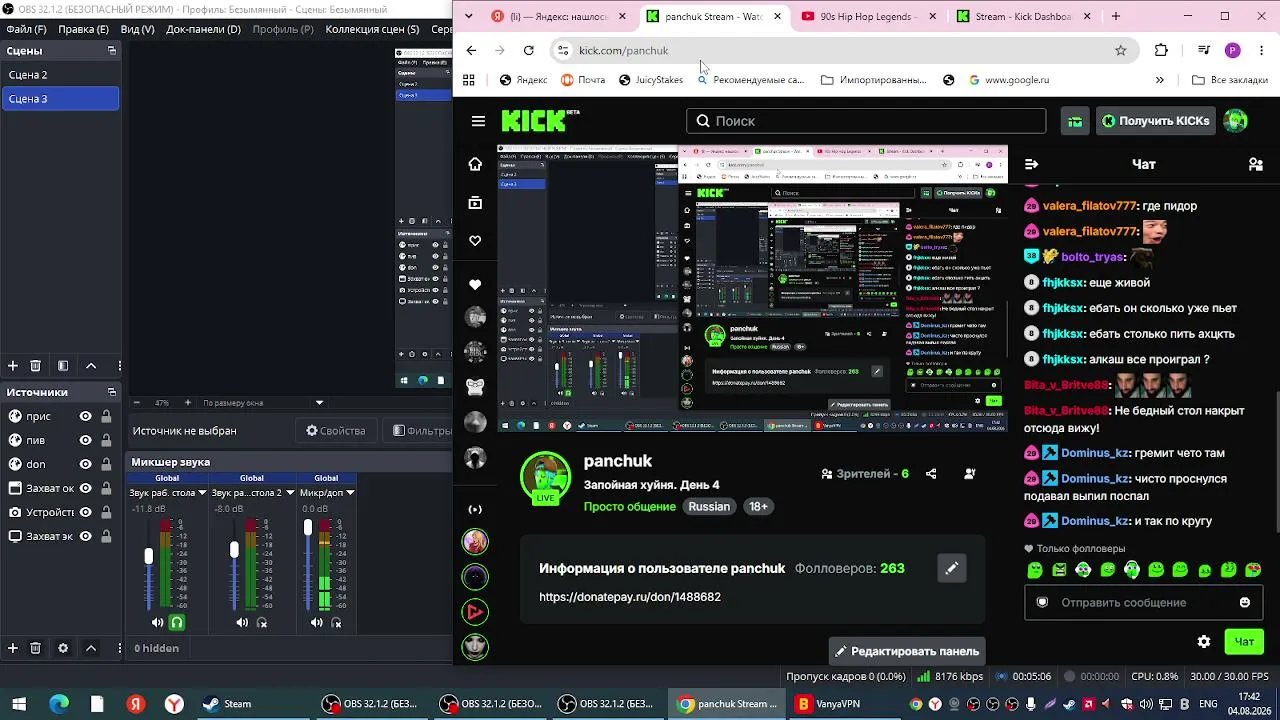The image size is (1280, 720).
Task: Edit the panchuk info panel pencil icon
Action: [952, 568]
